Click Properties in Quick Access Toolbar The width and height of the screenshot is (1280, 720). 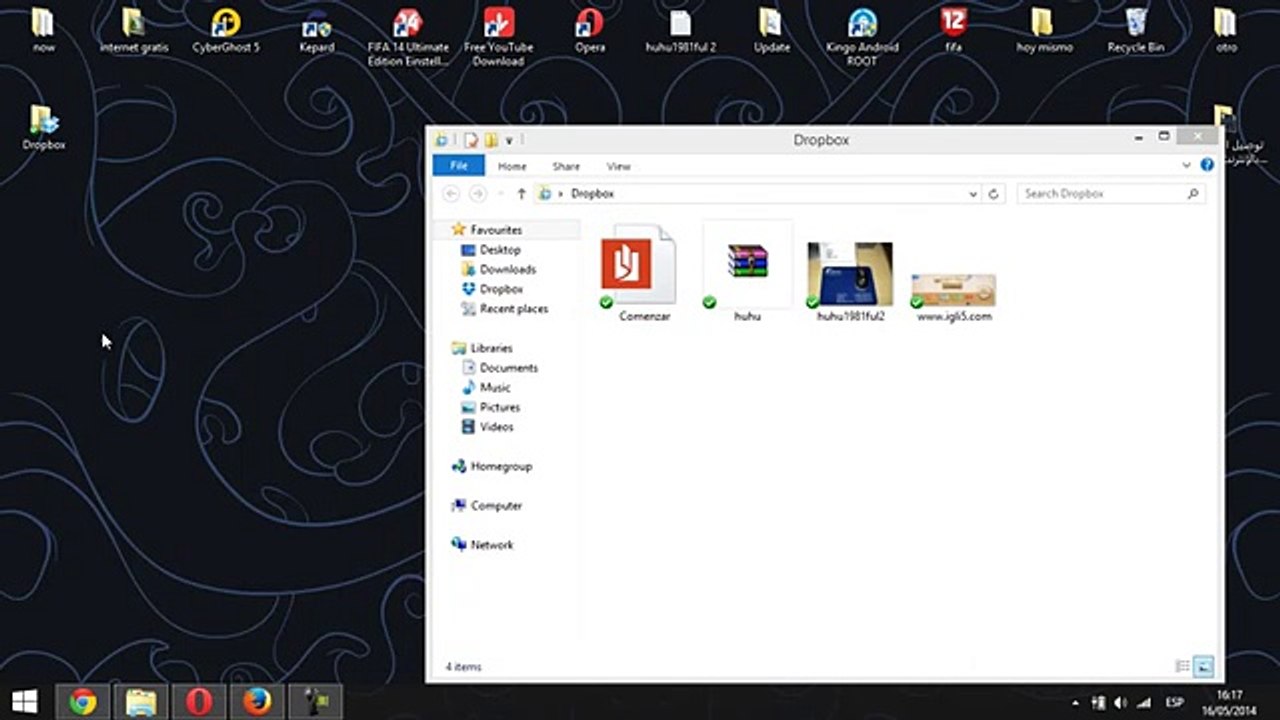click(x=471, y=141)
